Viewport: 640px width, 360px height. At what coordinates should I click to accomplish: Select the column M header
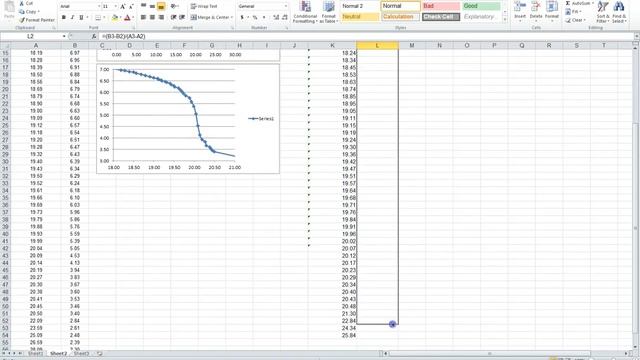[412, 45]
